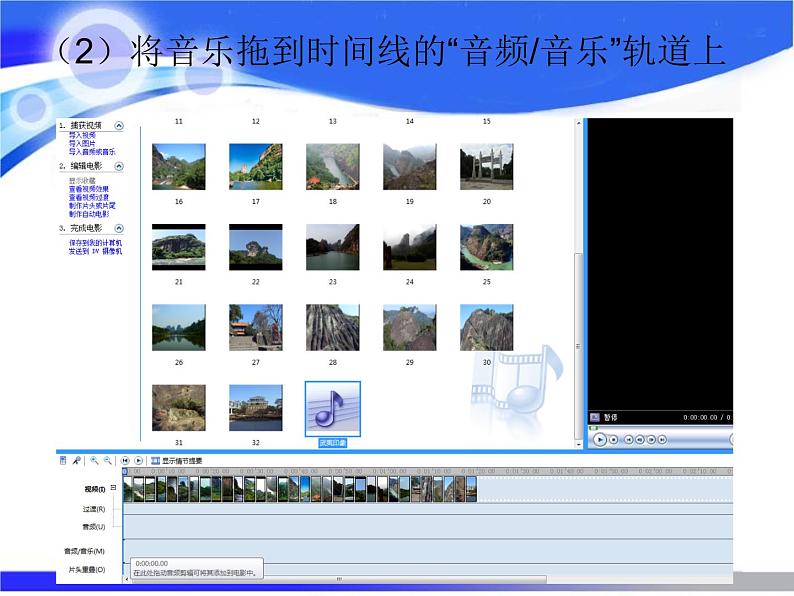Click the 导入音频或音乐 link

[92, 151]
